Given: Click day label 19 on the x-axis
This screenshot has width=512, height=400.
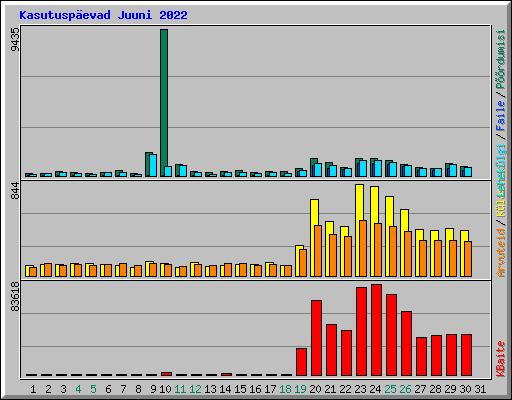Looking at the screenshot, I should tap(300, 389).
